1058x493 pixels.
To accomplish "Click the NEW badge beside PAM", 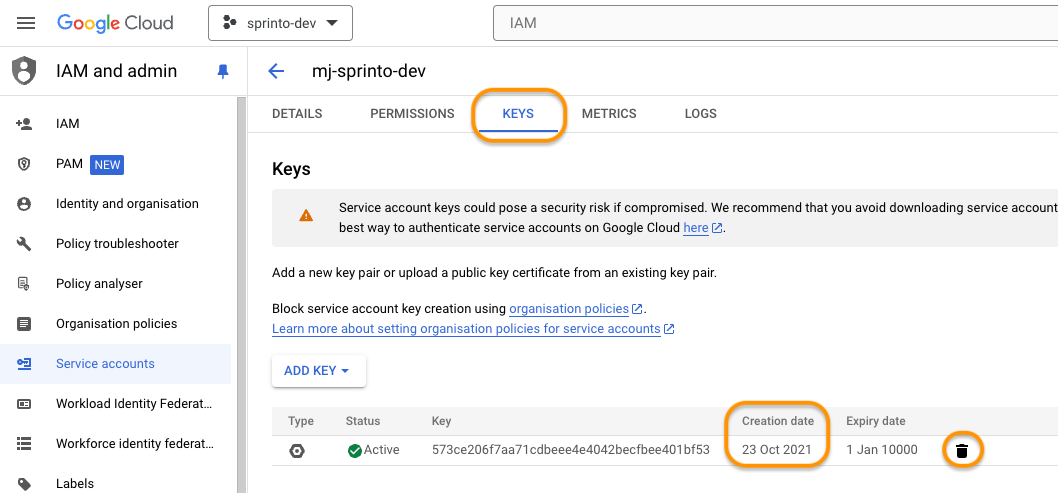I will coord(107,164).
